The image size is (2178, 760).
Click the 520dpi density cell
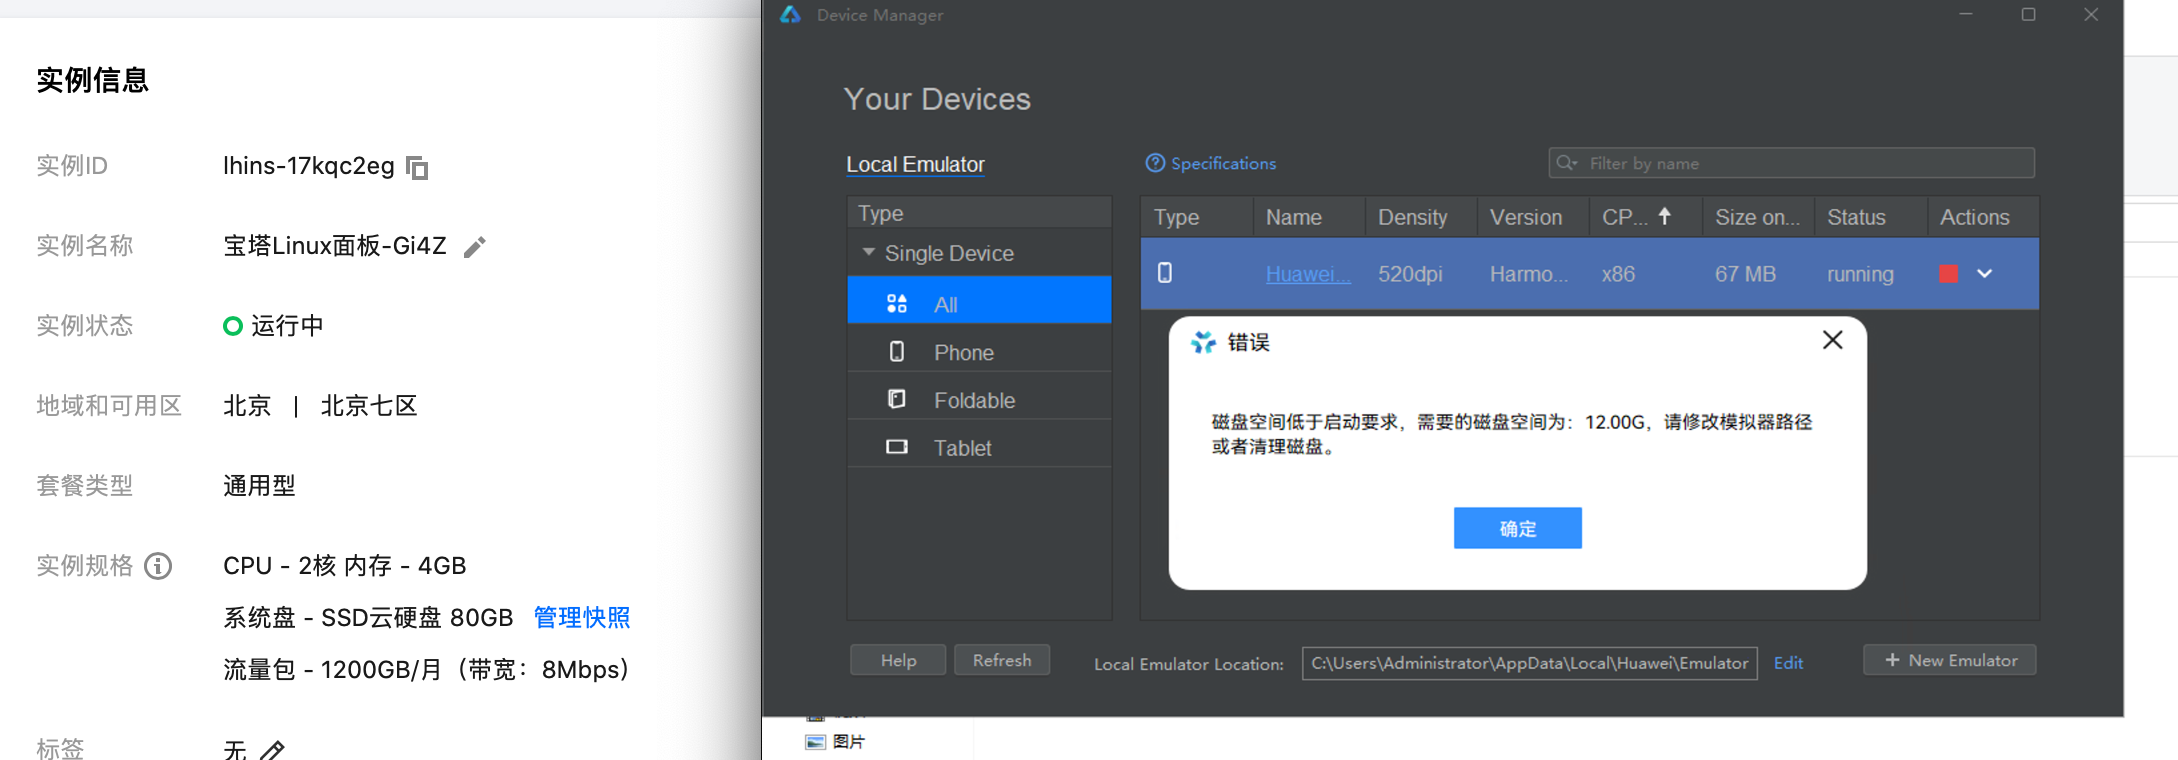1410,274
